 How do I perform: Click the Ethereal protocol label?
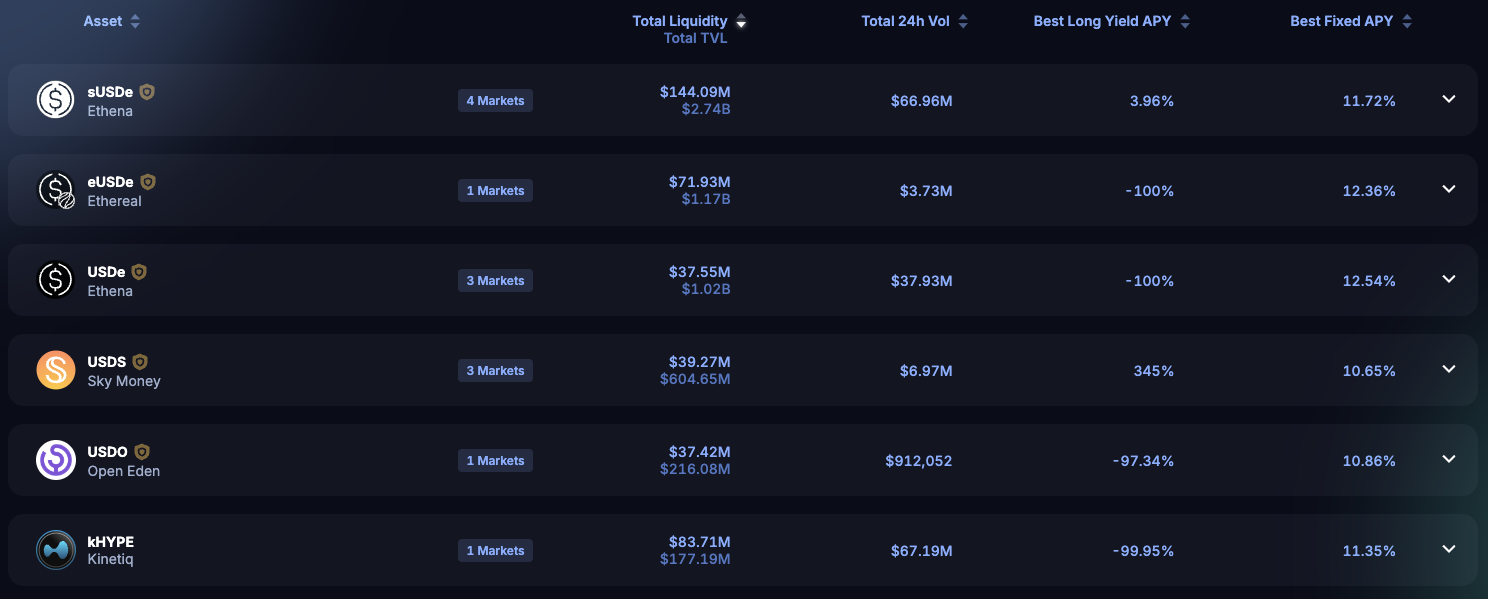tap(114, 201)
